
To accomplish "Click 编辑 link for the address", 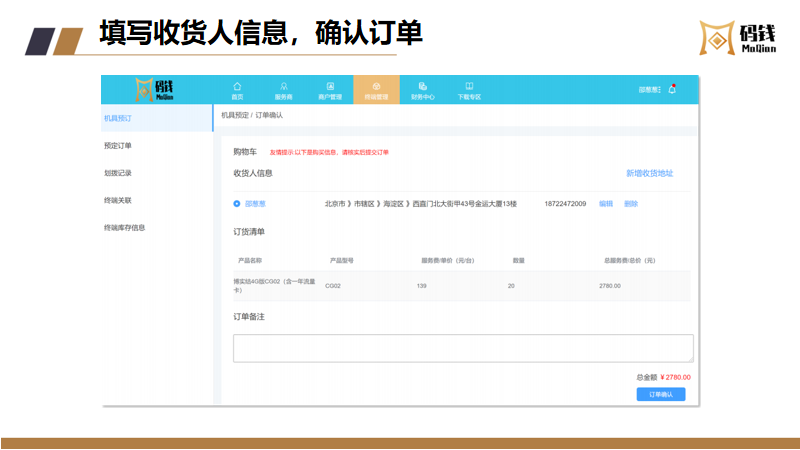I will click(606, 204).
